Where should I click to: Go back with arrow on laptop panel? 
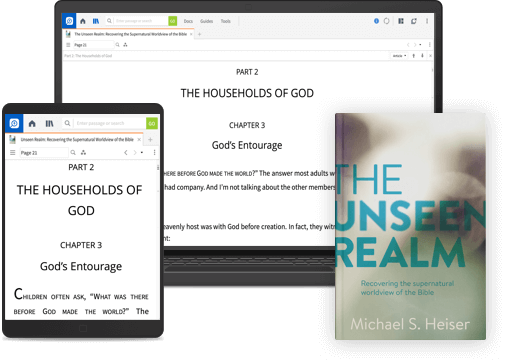pos(408,45)
